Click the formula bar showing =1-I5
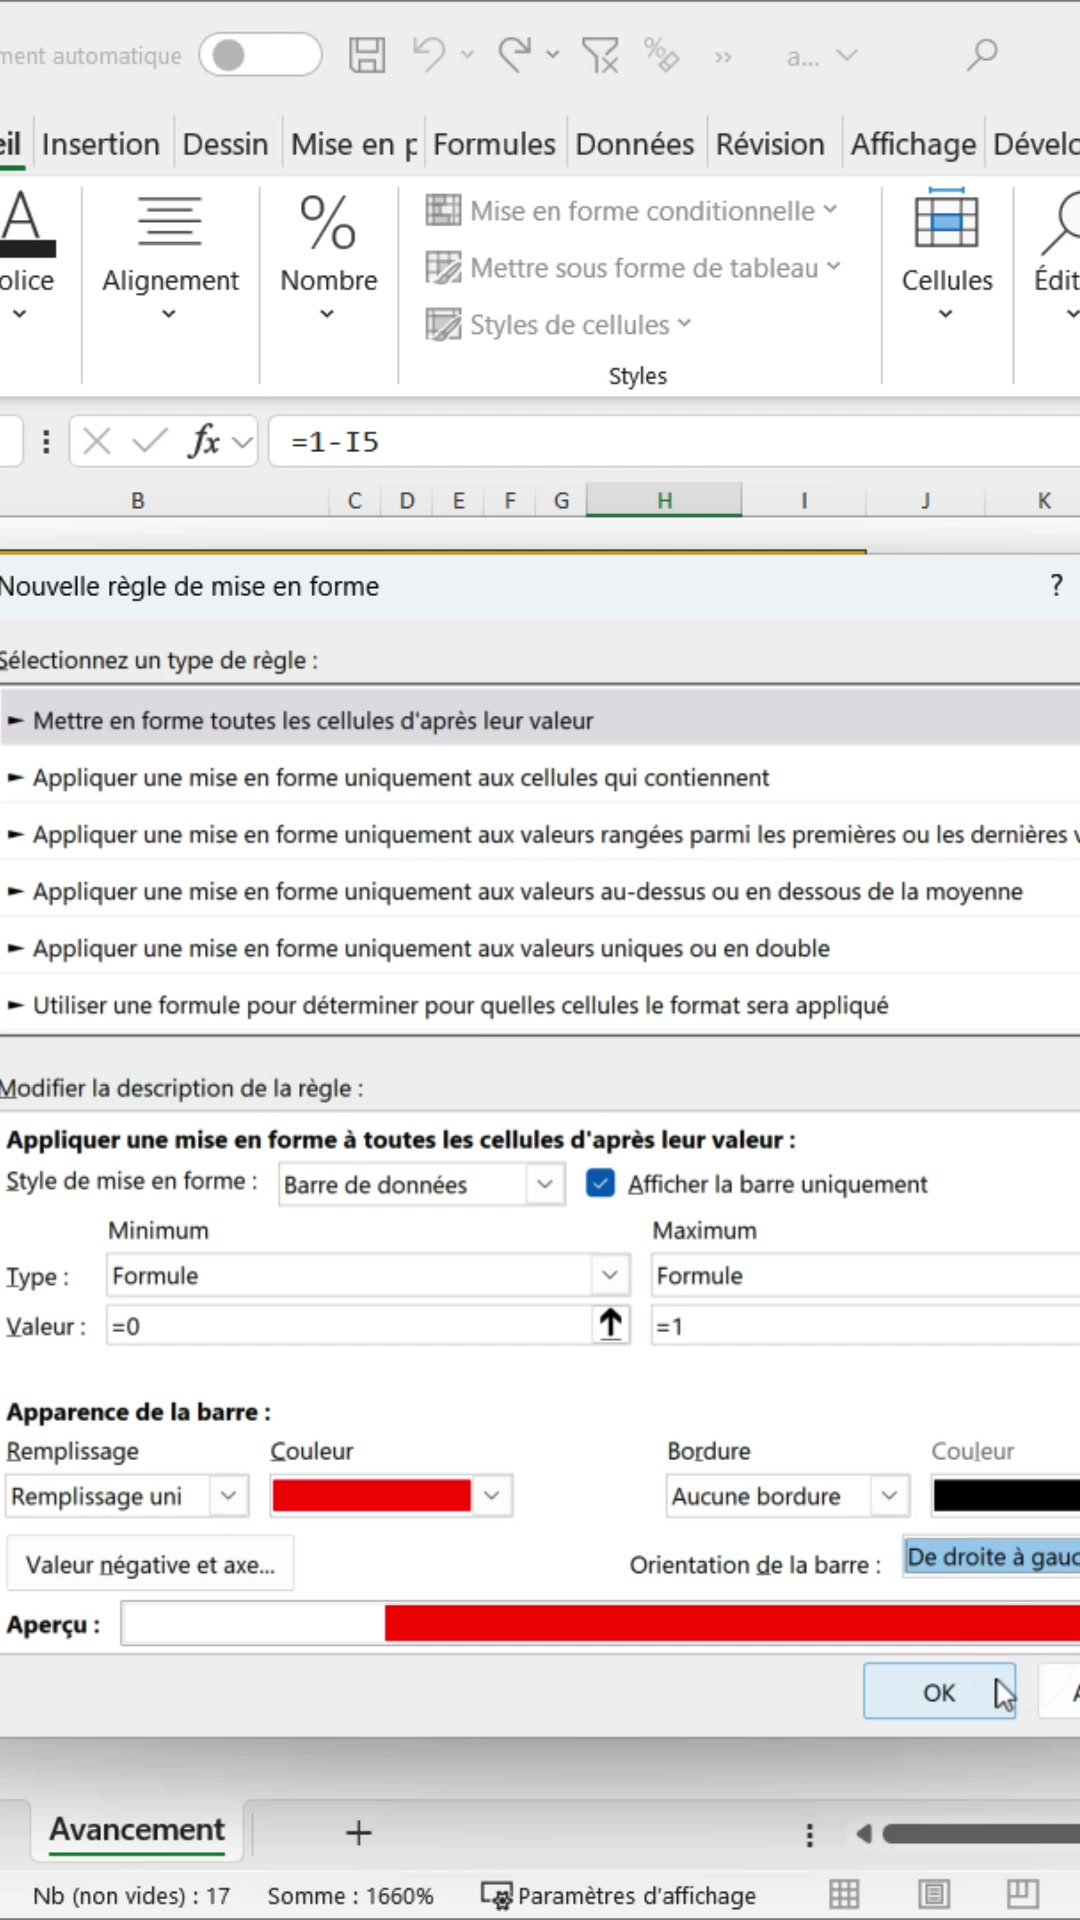 [x=675, y=441]
